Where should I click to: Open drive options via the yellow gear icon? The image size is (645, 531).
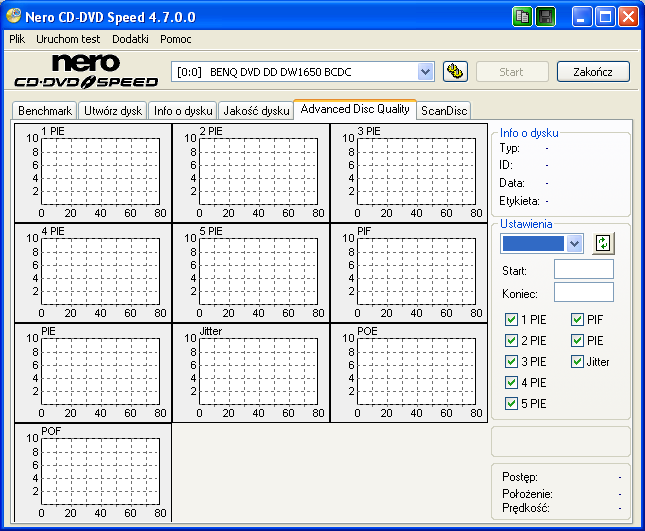pyautogui.click(x=455, y=72)
